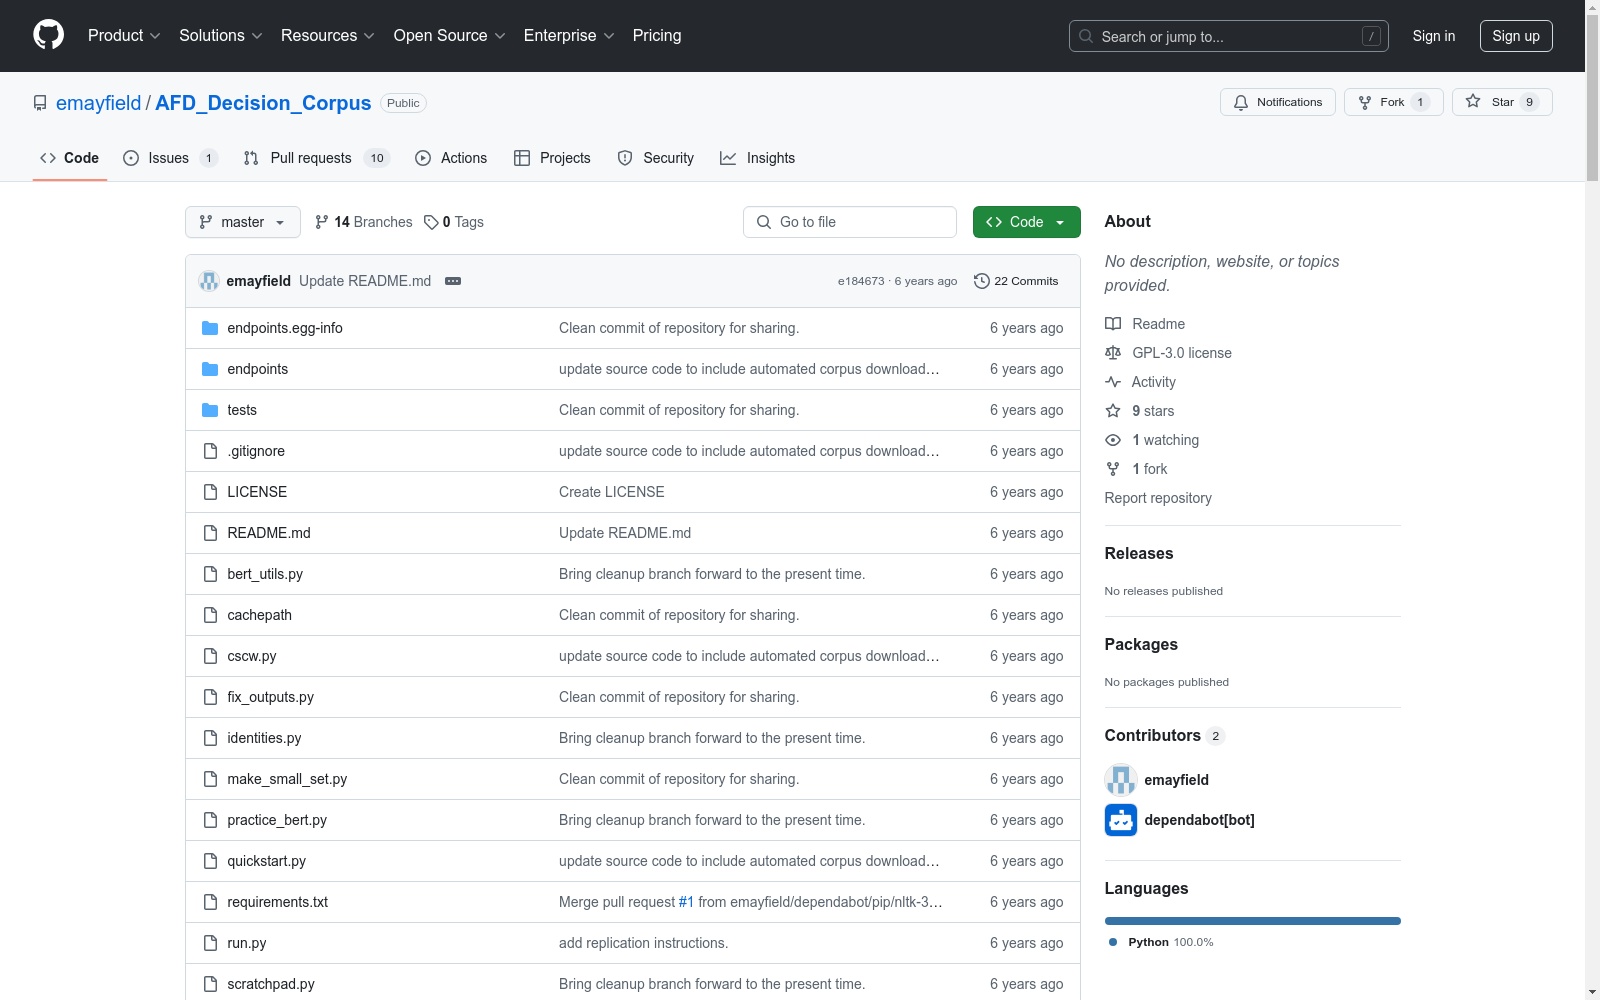Expand the Product menu
1600x1000 pixels.
point(124,36)
